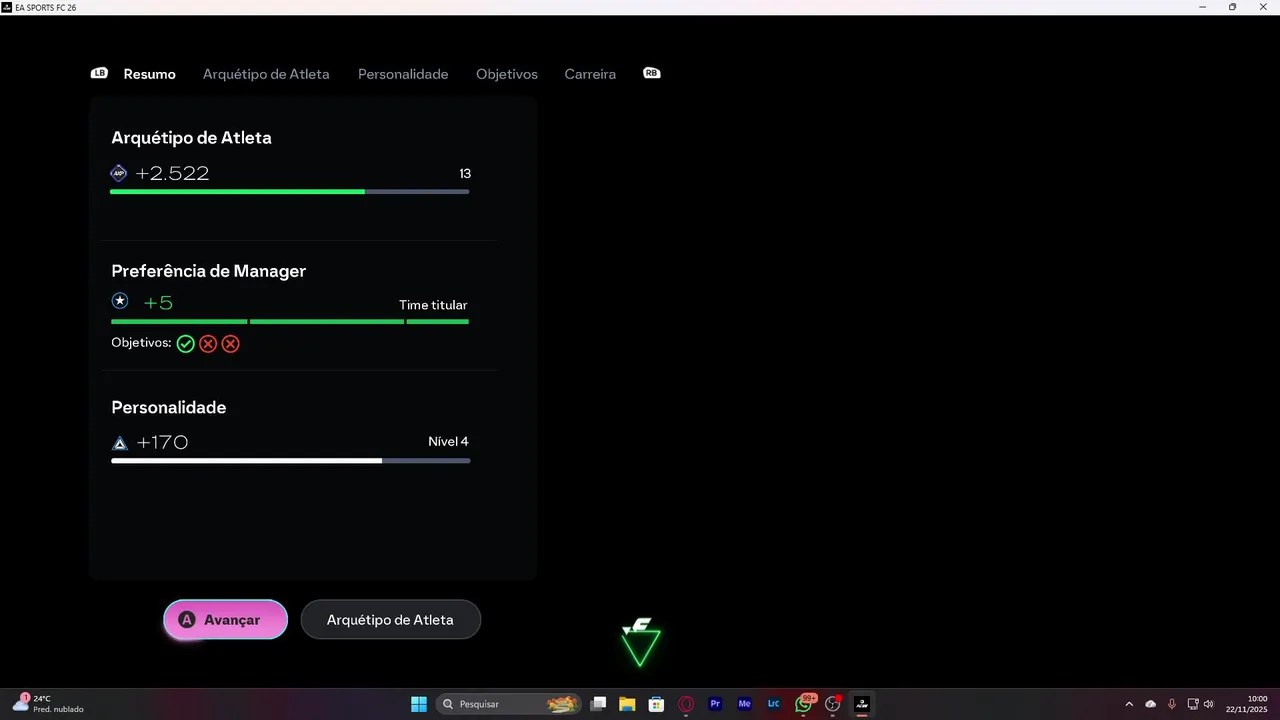1280x720 pixels.
Task: Open the clock and date panel
Action: 1248,704
